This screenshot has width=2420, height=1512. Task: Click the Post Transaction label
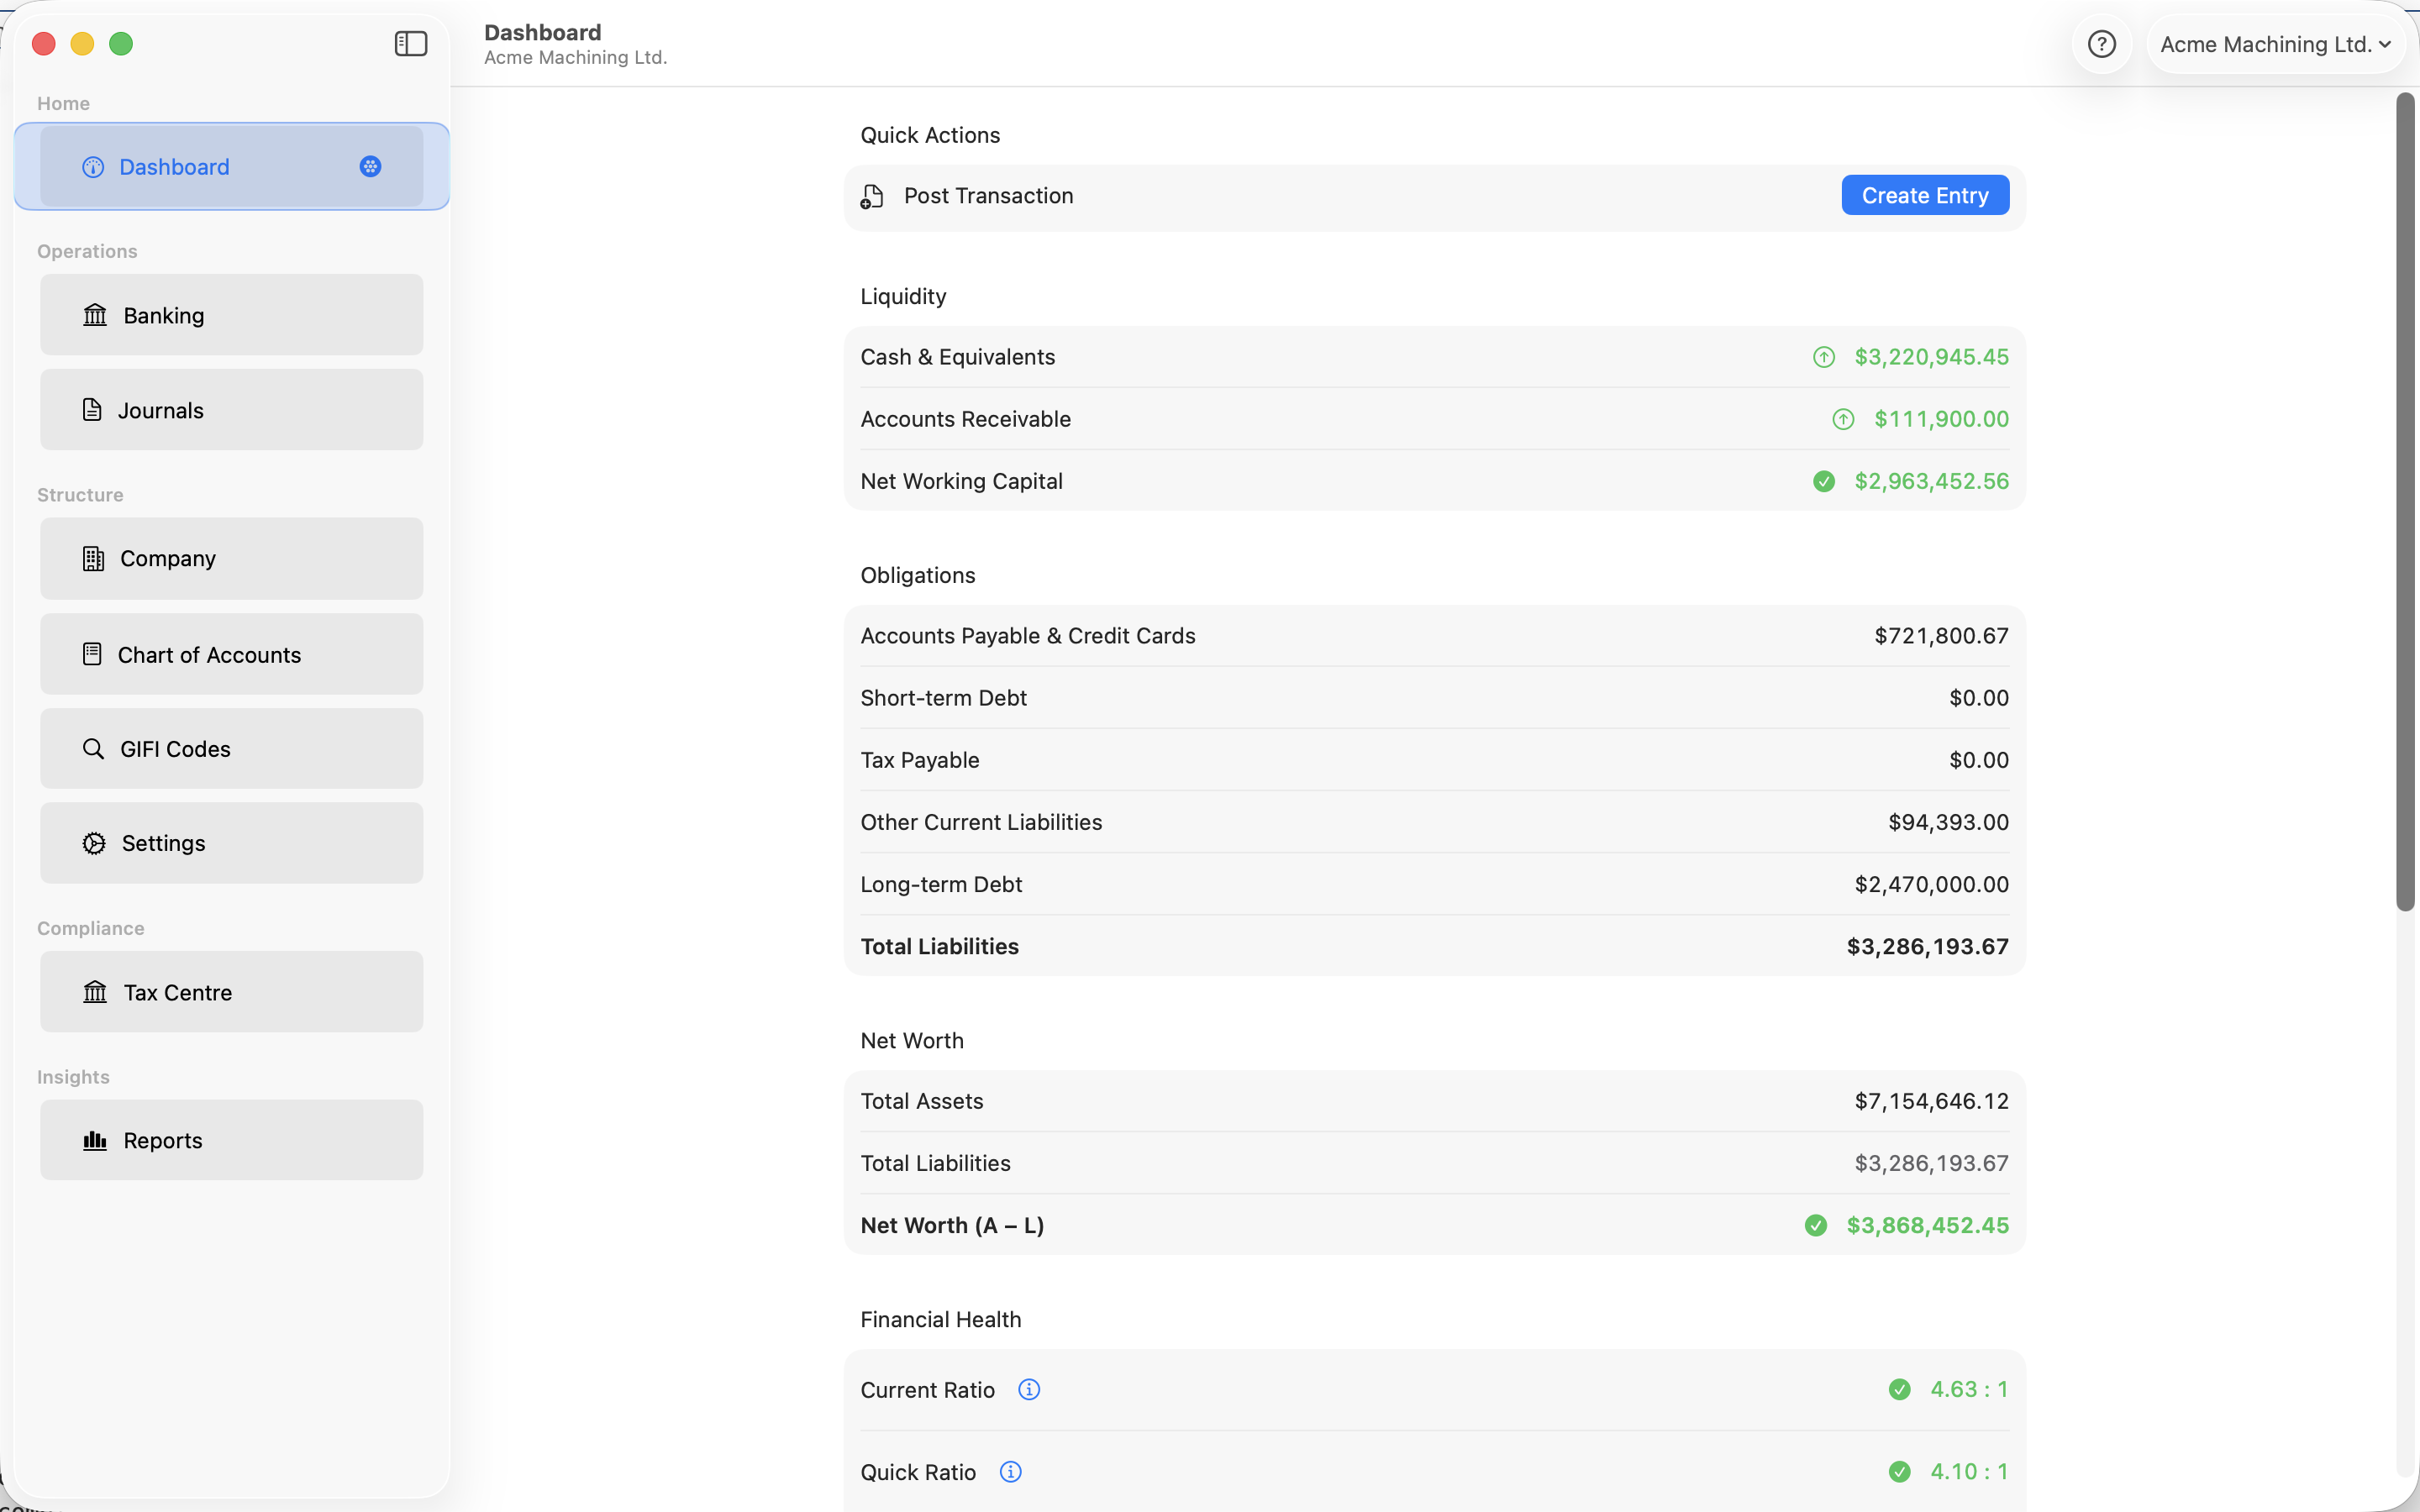[988, 196]
